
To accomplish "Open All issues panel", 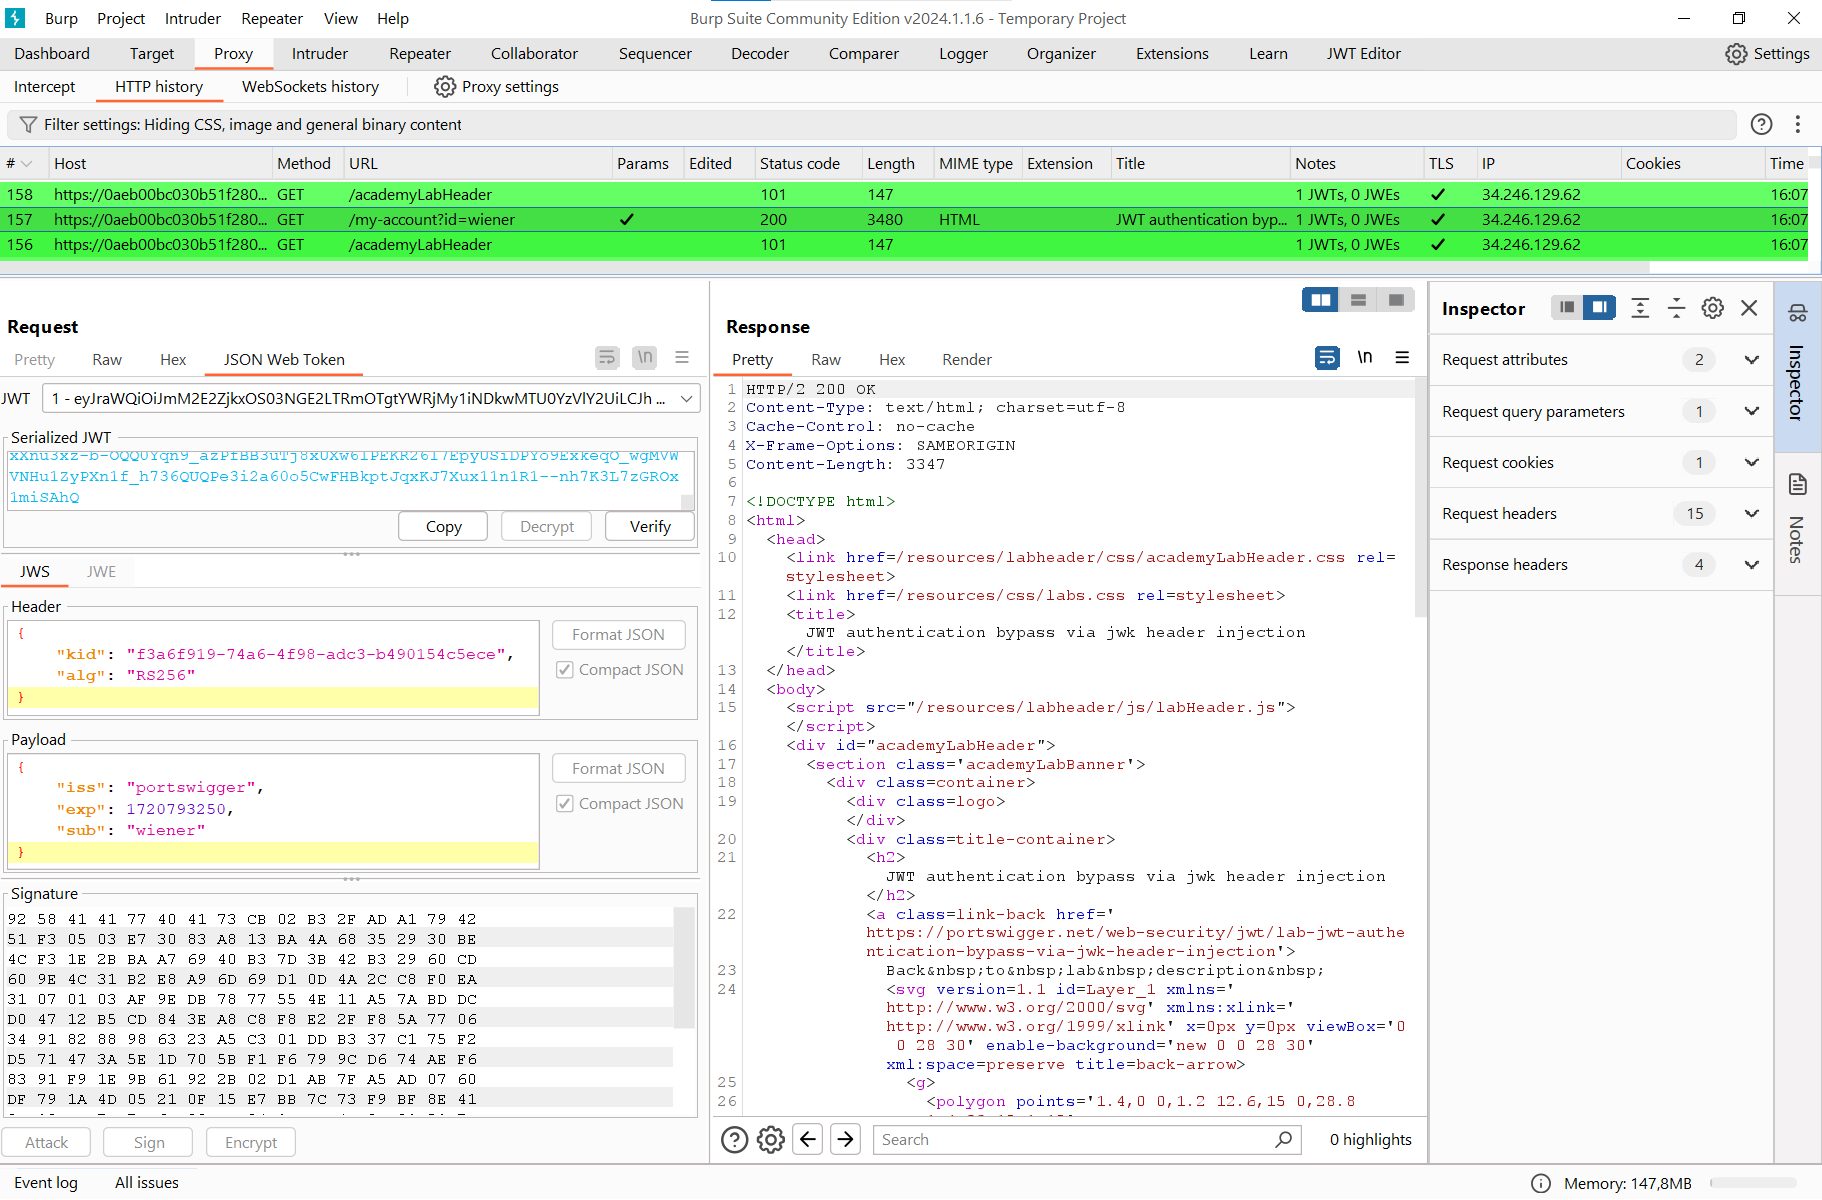I will (x=147, y=1183).
